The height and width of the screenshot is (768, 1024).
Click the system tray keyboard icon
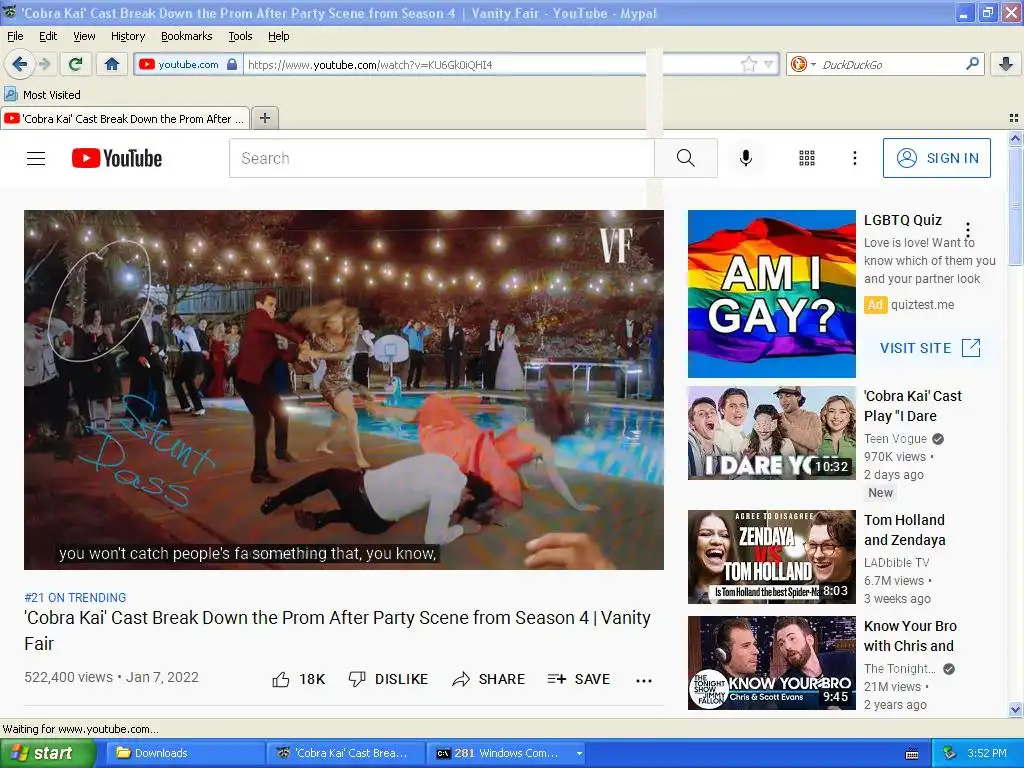click(912, 754)
